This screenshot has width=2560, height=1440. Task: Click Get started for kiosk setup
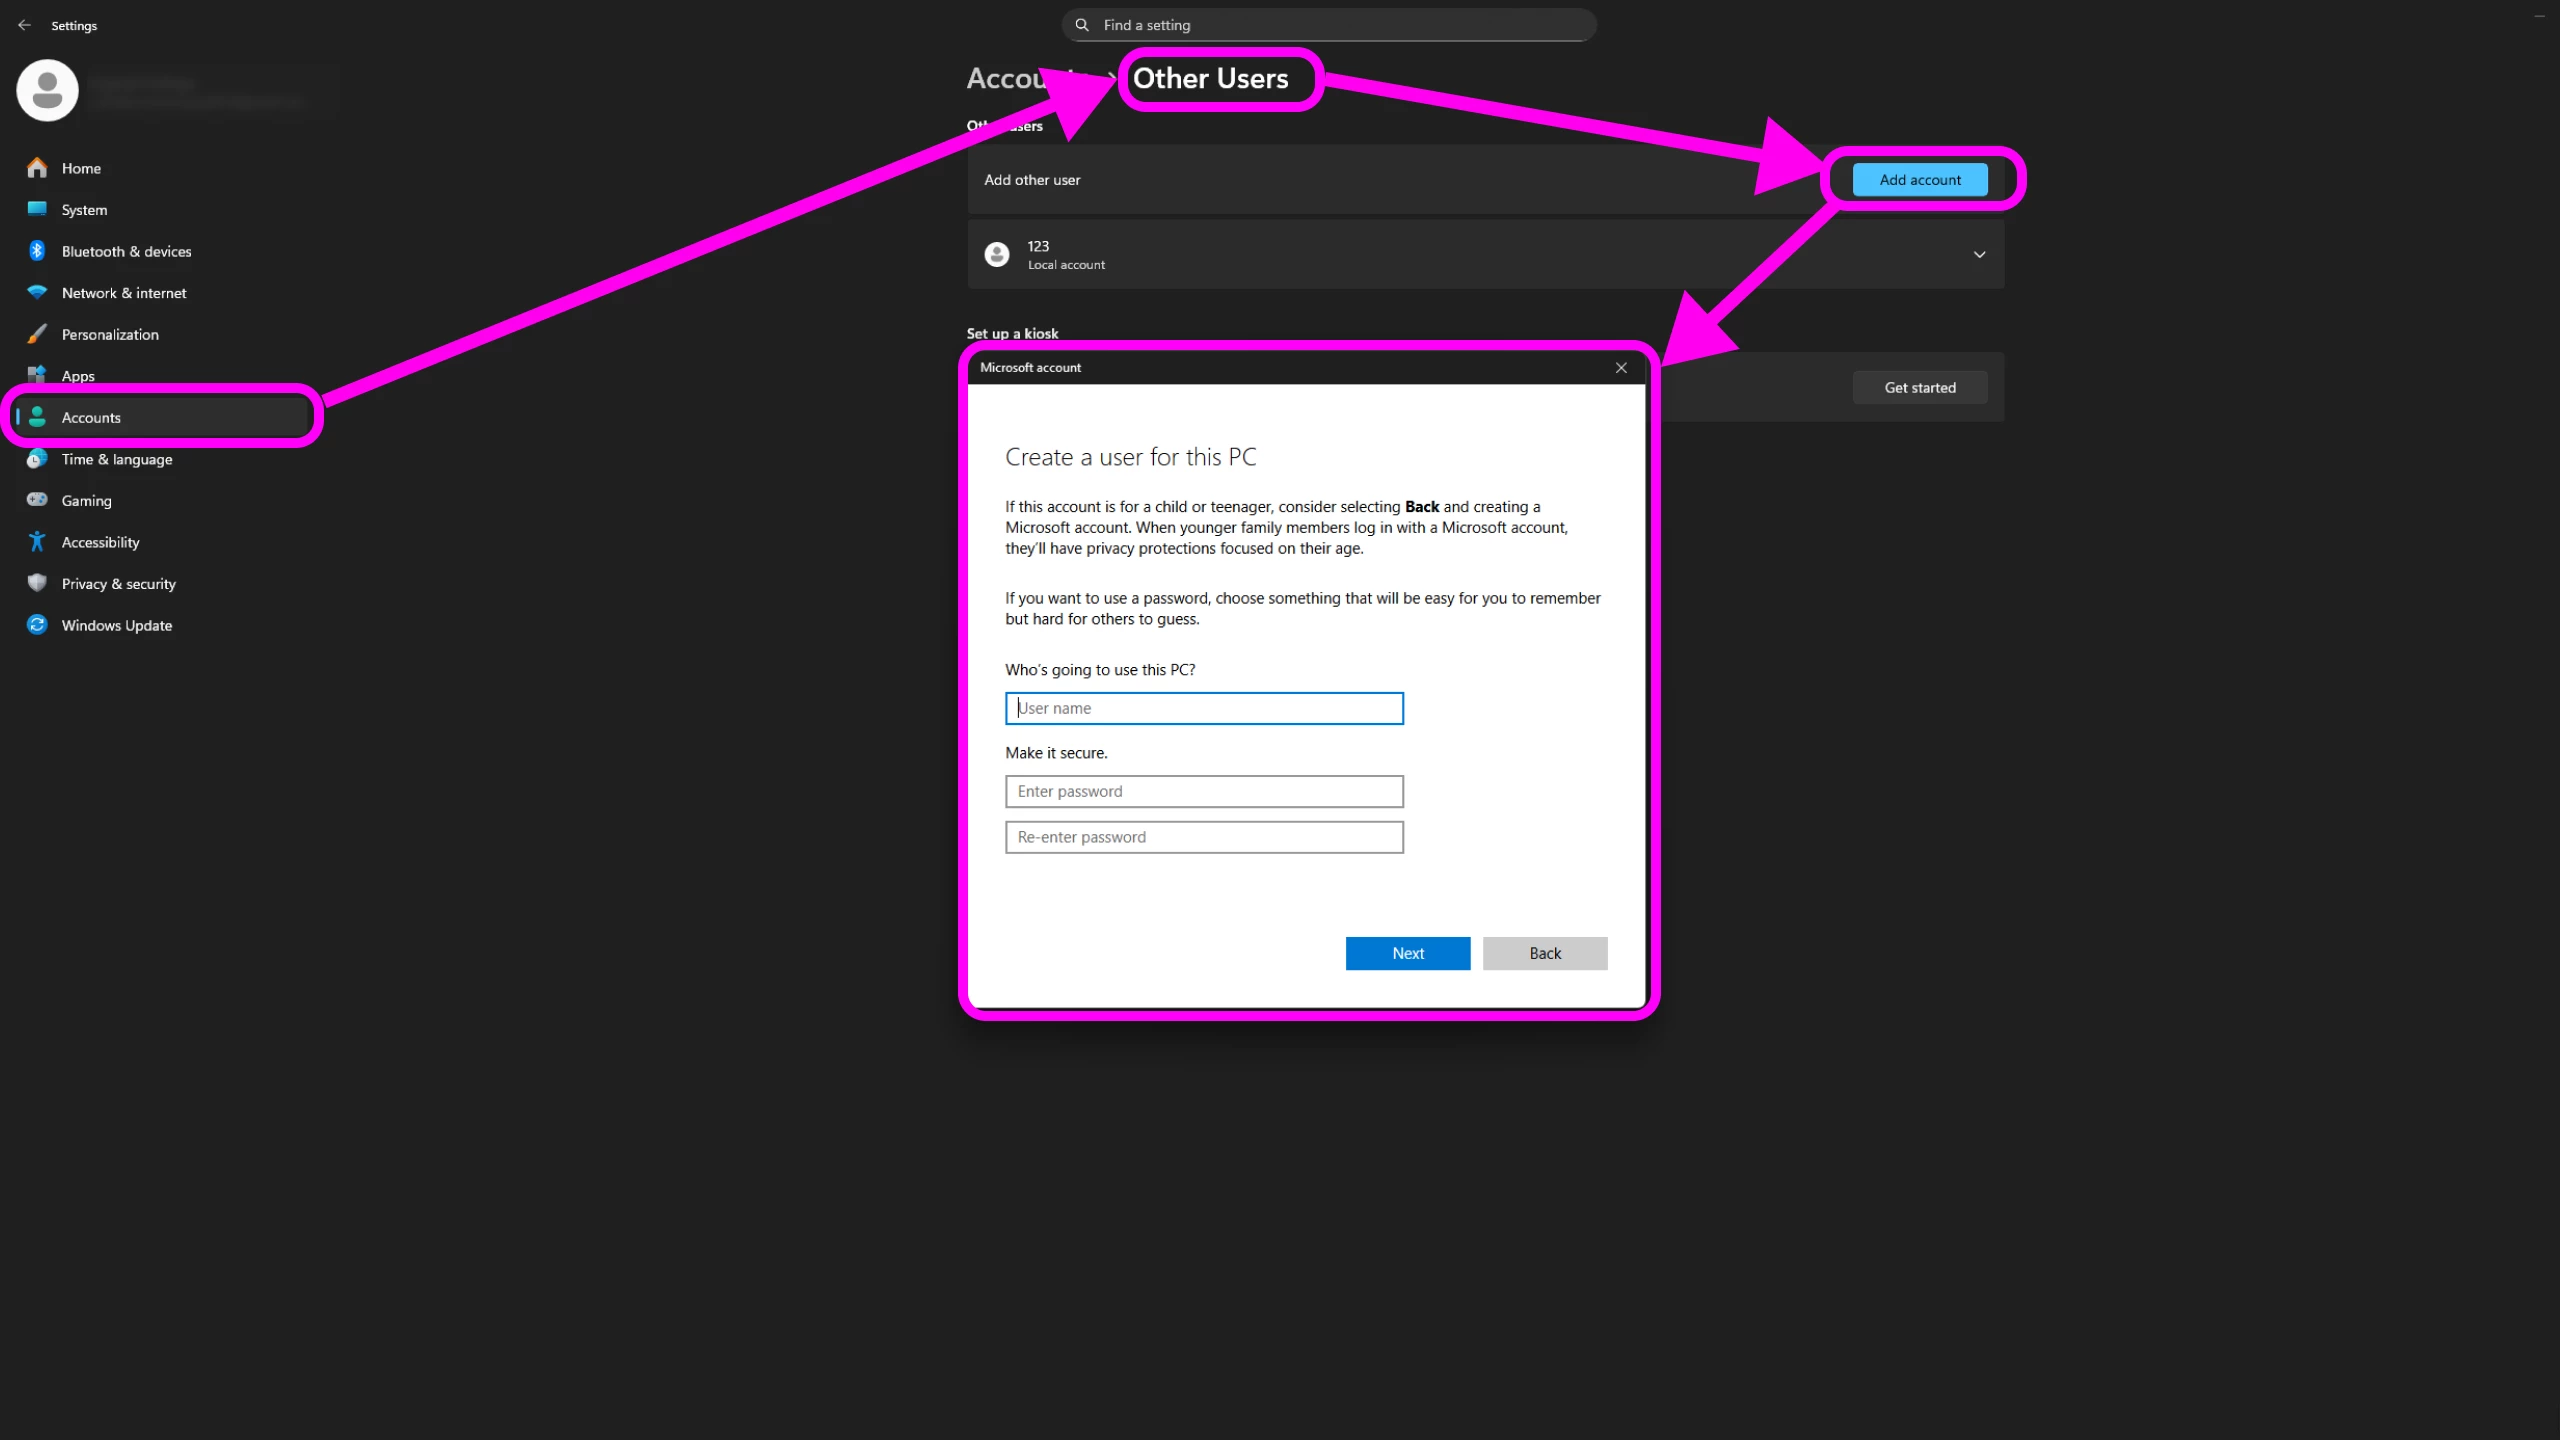click(x=1919, y=388)
